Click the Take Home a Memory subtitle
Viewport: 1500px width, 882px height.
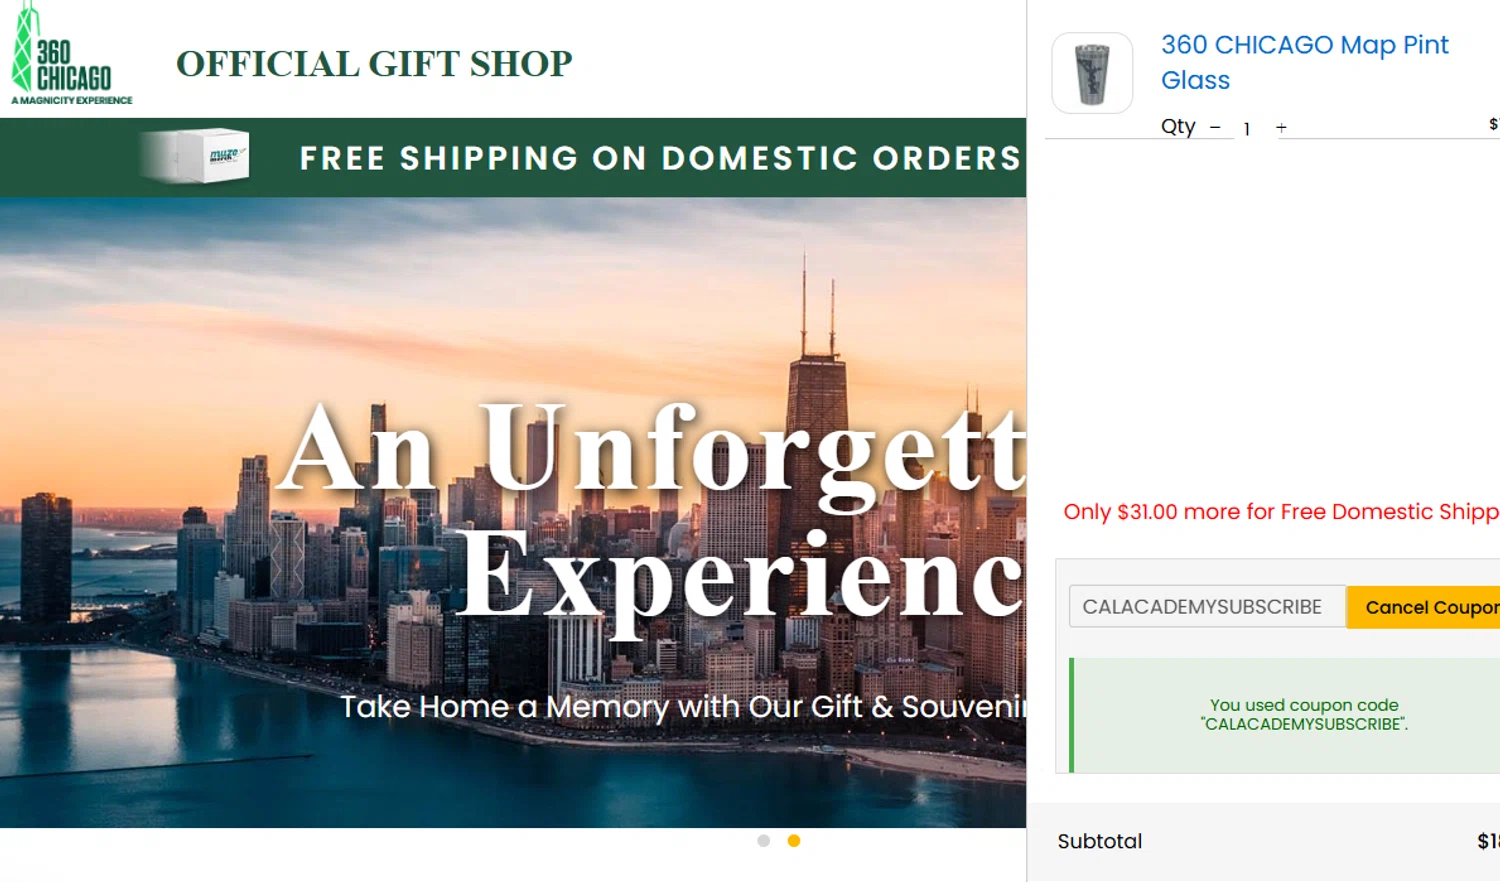click(x=683, y=707)
